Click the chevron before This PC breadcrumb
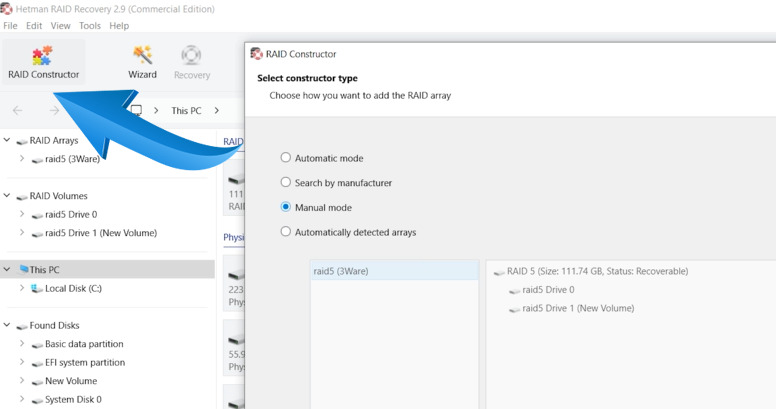776x409 pixels. [x=156, y=110]
